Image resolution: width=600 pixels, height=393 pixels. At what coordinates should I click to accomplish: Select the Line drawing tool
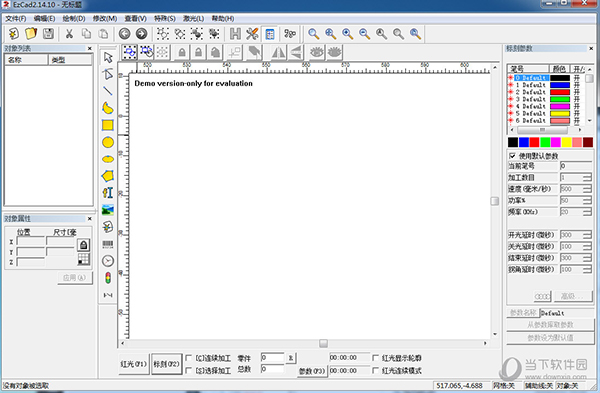[108, 91]
